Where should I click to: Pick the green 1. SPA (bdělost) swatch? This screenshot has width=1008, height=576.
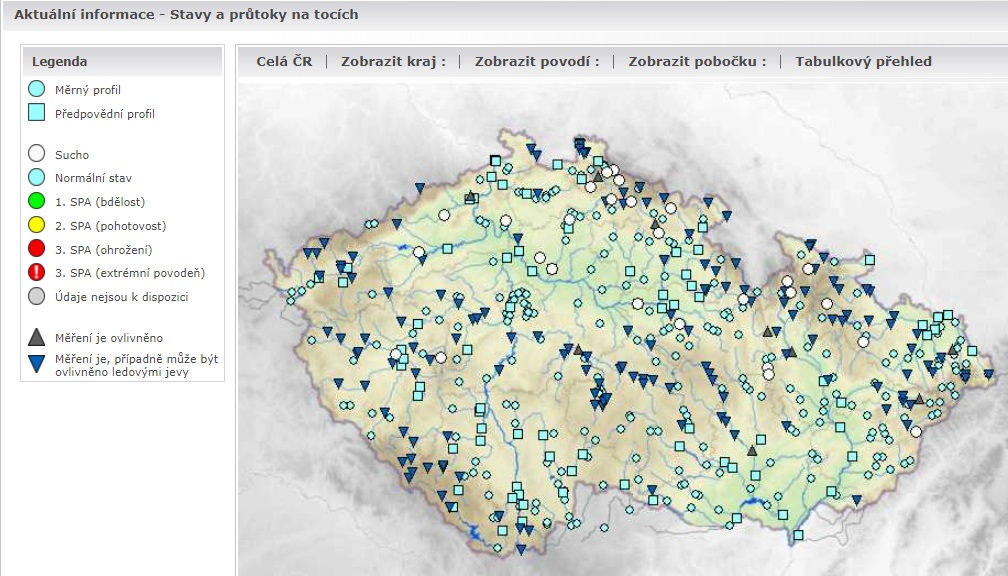(37, 202)
